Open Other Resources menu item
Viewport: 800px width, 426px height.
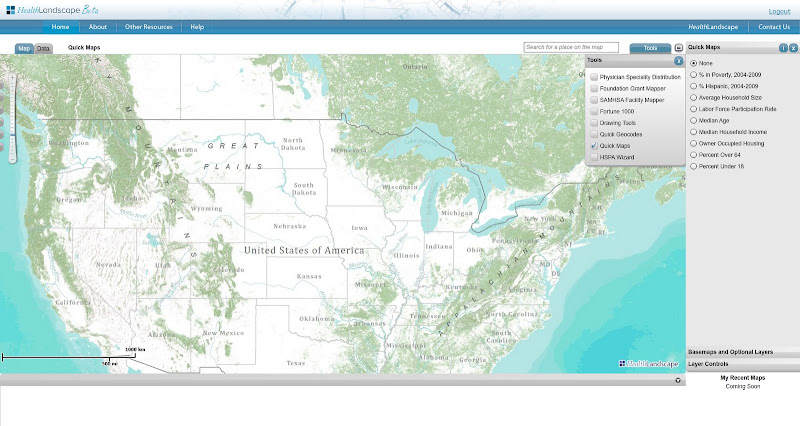[x=148, y=27]
